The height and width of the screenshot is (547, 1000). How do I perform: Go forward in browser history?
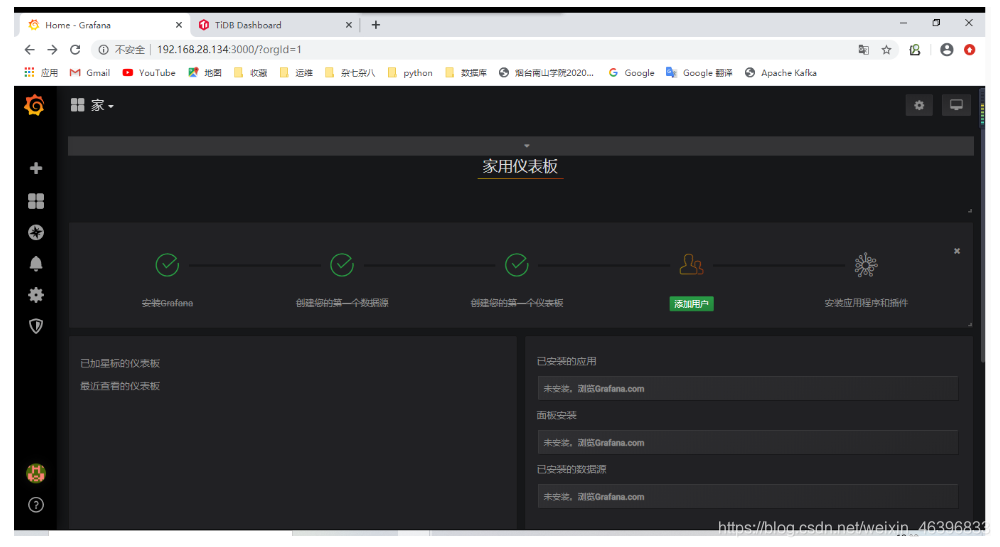52,50
